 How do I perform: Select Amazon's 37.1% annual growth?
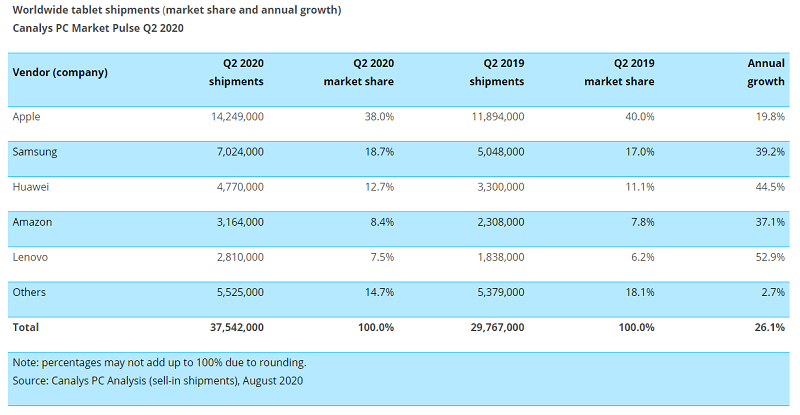(770, 222)
